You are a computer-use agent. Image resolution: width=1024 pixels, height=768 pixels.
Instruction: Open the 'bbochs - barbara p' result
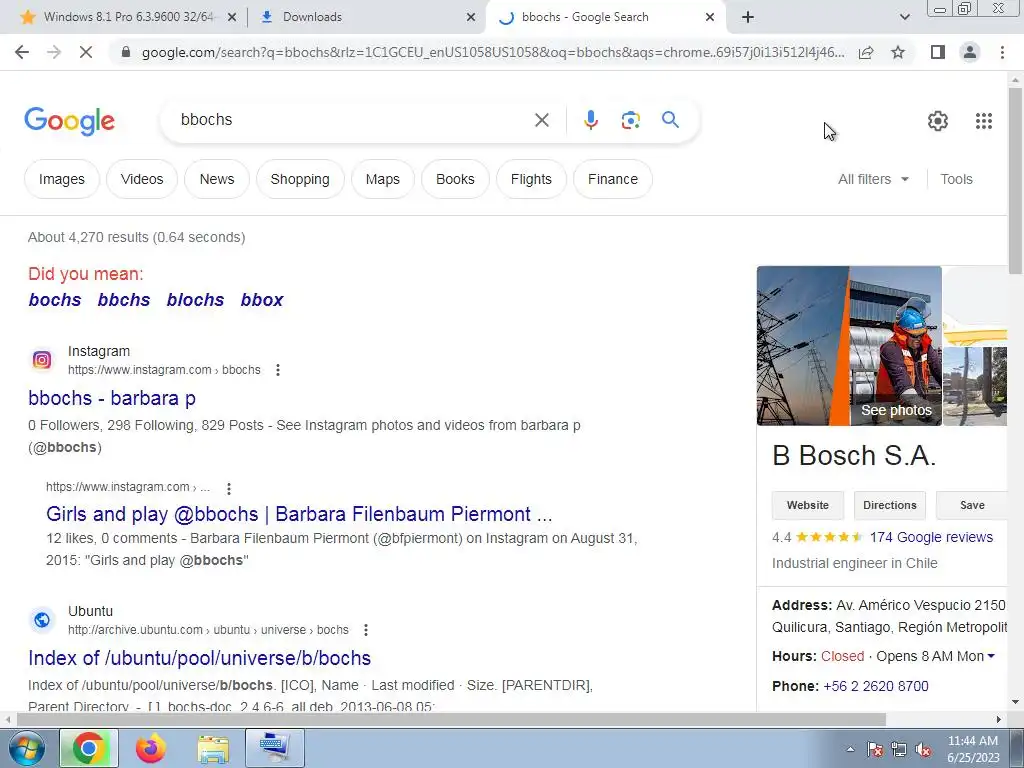coord(112,398)
